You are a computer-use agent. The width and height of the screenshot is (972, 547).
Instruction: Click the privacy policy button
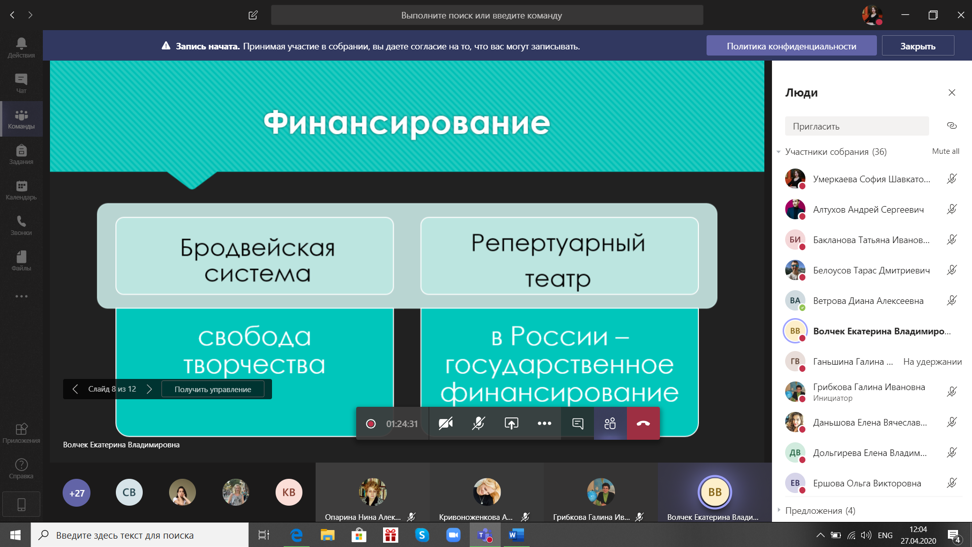[x=791, y=46]
